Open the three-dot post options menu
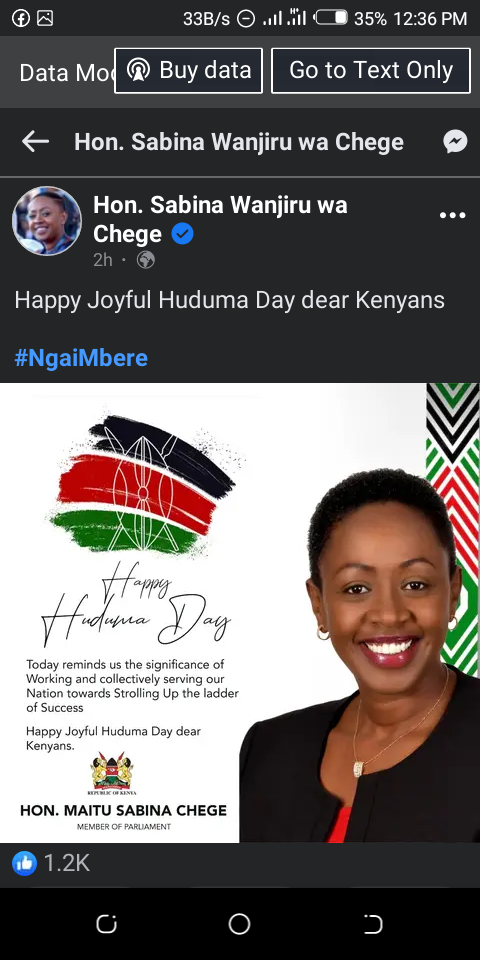480x960 pixels. click(x=452, y=215)
